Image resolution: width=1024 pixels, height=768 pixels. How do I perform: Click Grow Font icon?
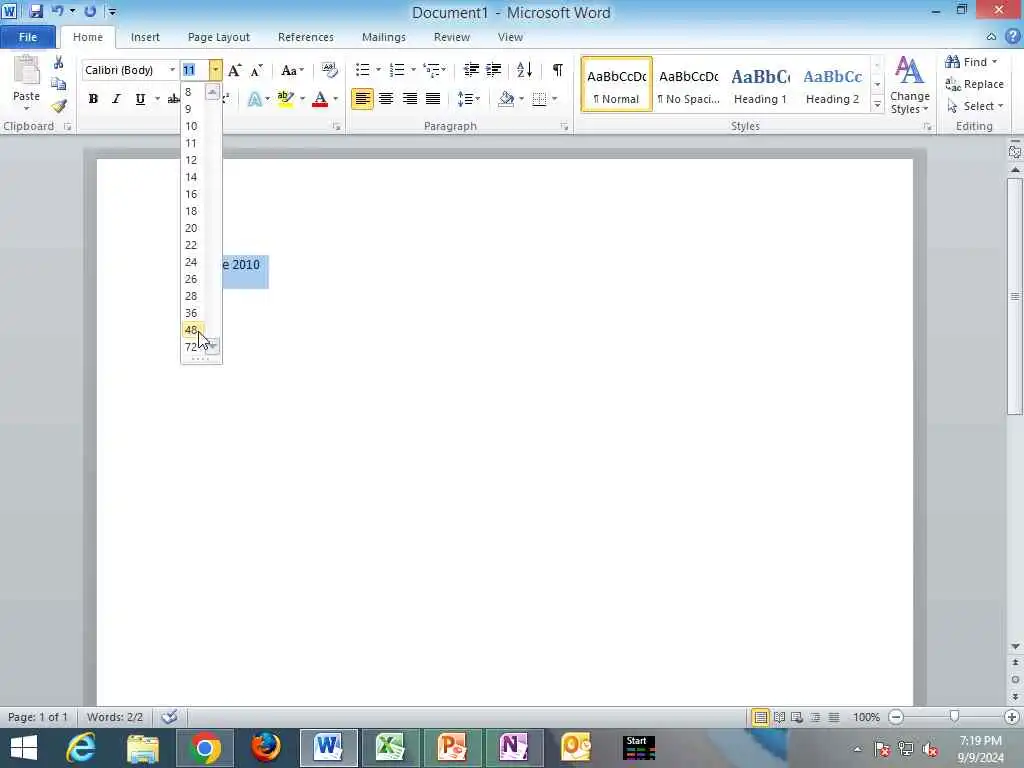coord(234,71)
